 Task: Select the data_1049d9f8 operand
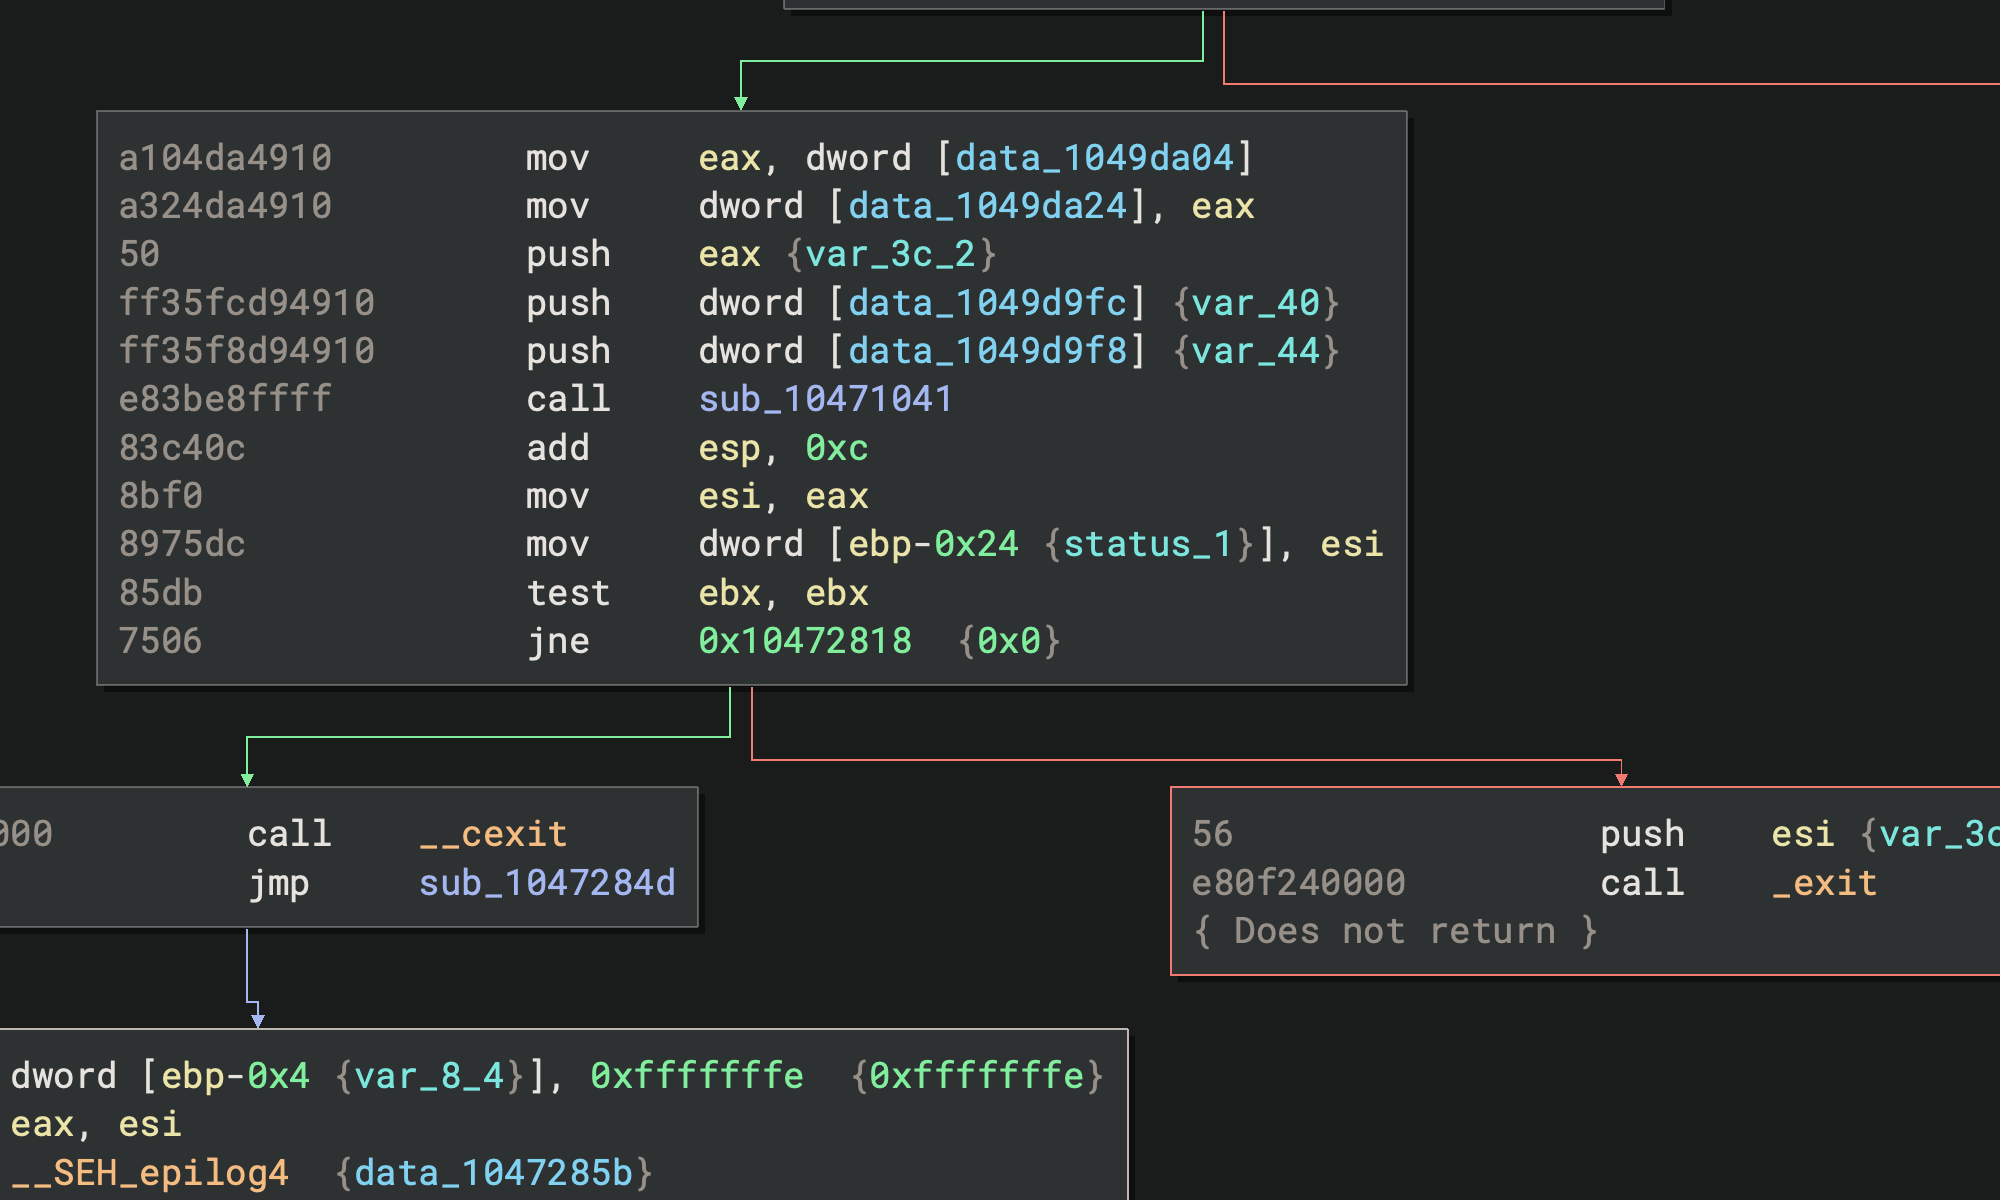pyautogui.click(x=987, y=351)
